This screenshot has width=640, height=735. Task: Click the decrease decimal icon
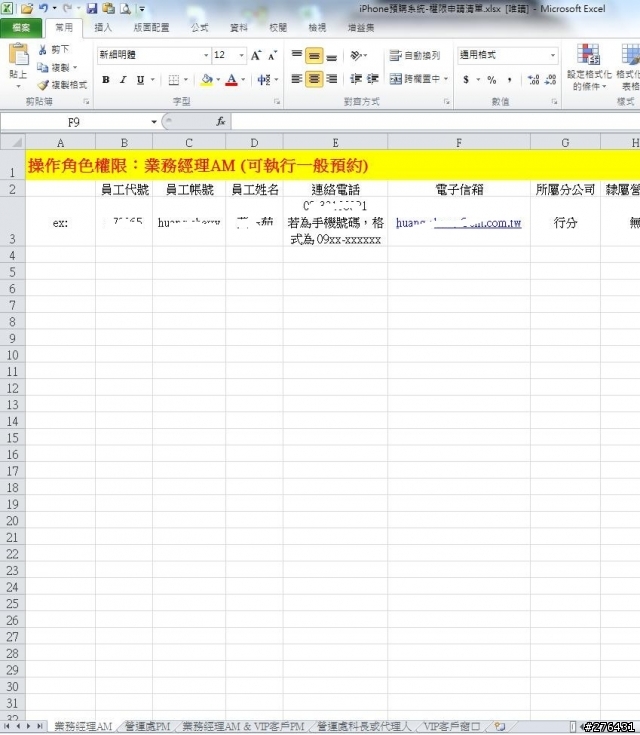(x=550, y=80)
